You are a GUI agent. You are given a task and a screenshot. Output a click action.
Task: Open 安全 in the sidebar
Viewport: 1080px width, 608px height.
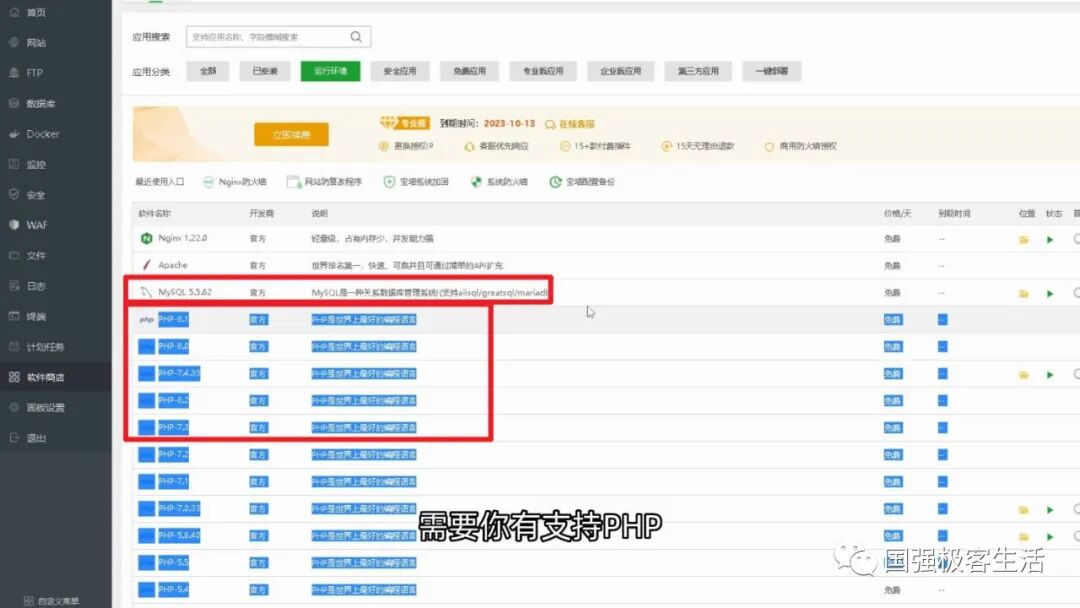[x=36, y=195]
